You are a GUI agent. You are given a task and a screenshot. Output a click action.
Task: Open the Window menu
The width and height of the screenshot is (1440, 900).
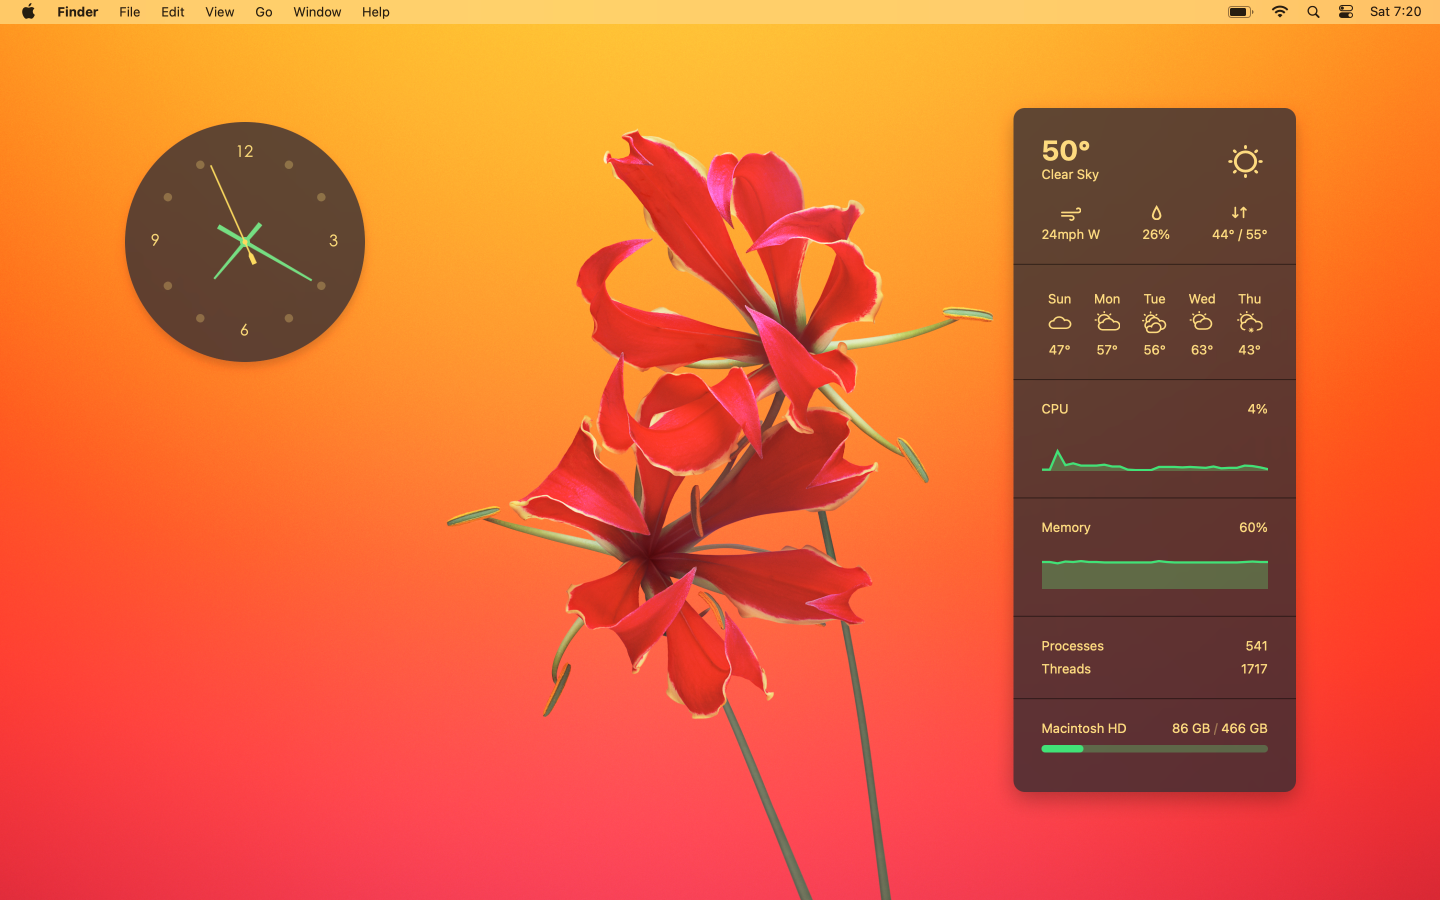(x=317, y=12)
